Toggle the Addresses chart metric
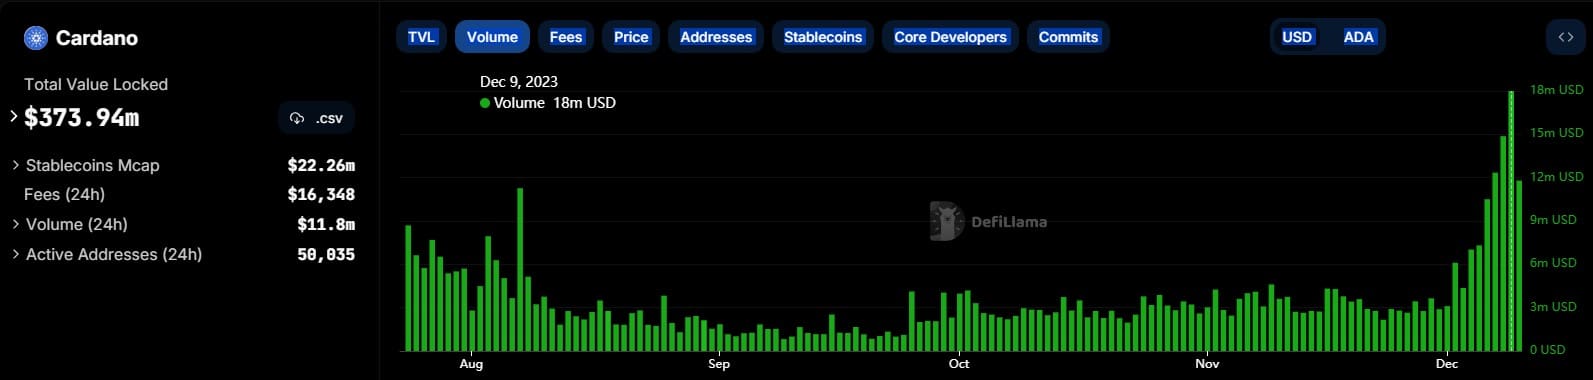This screenshot has width=1593, height=380. point(716,37)
